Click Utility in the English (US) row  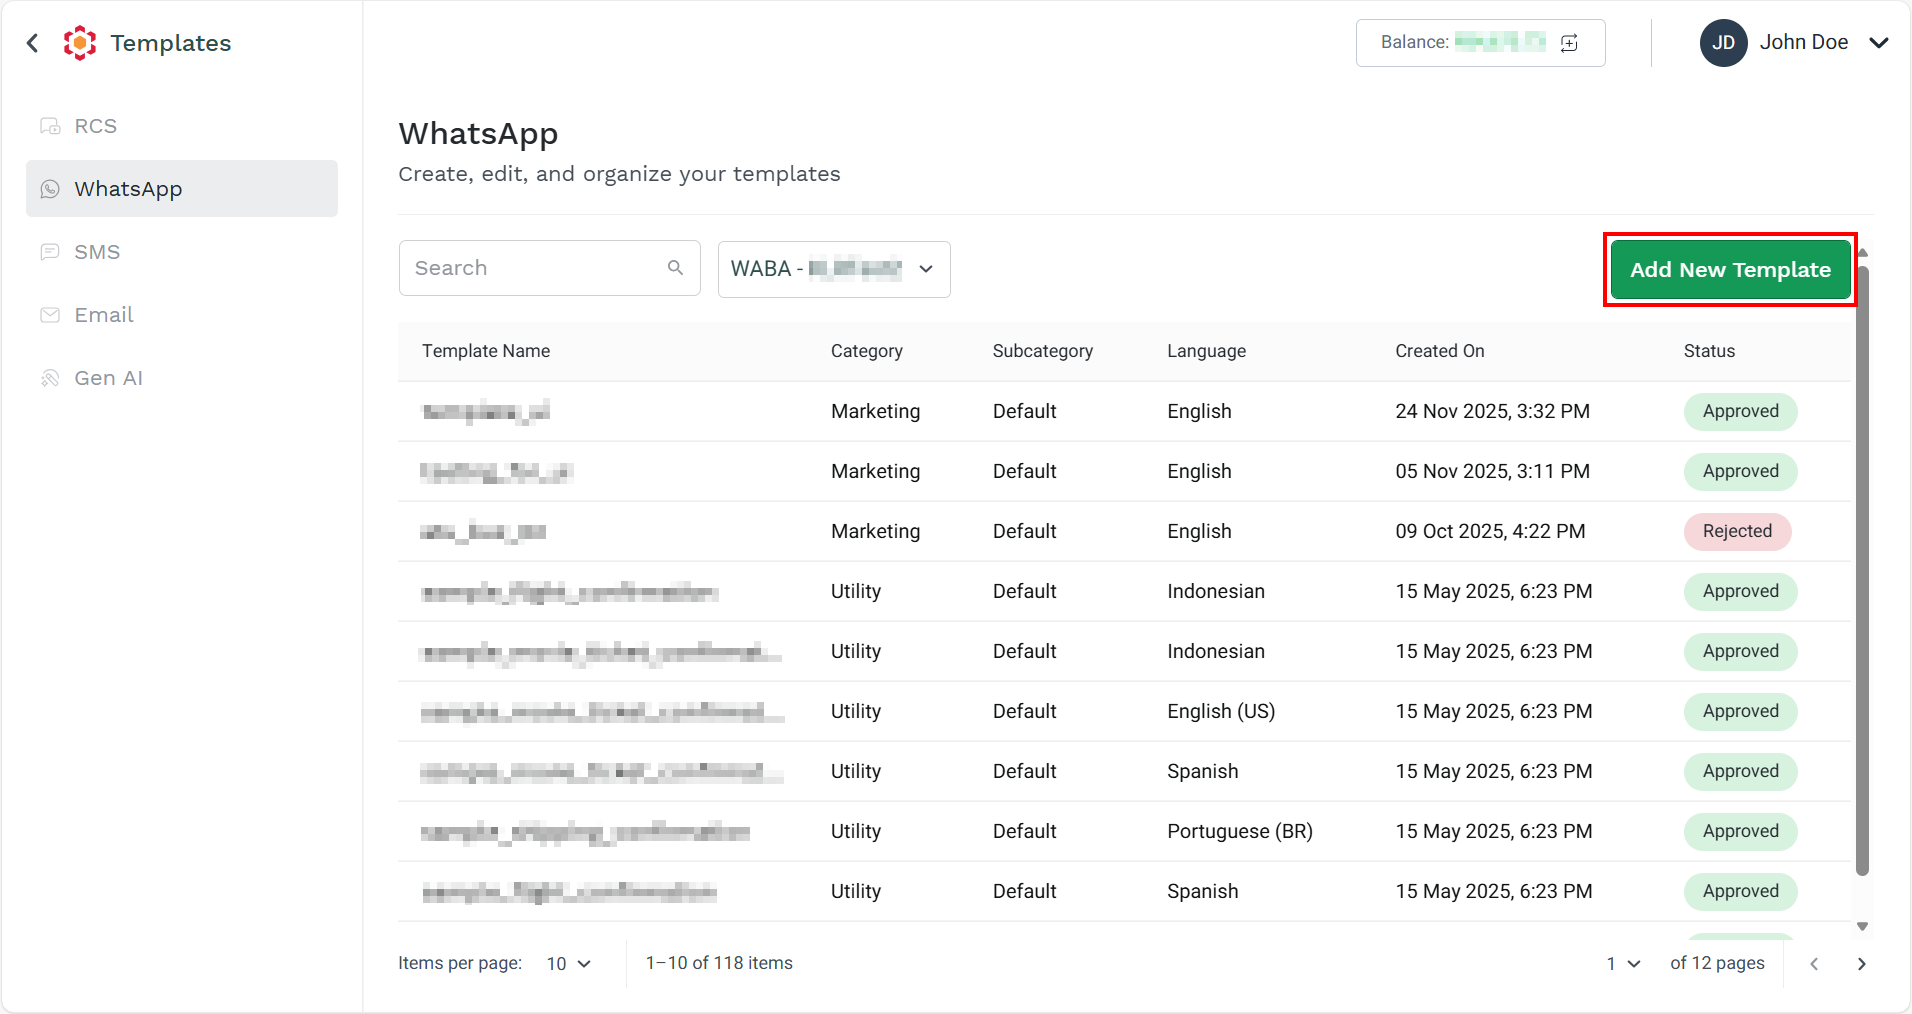[x=856, y=711]
